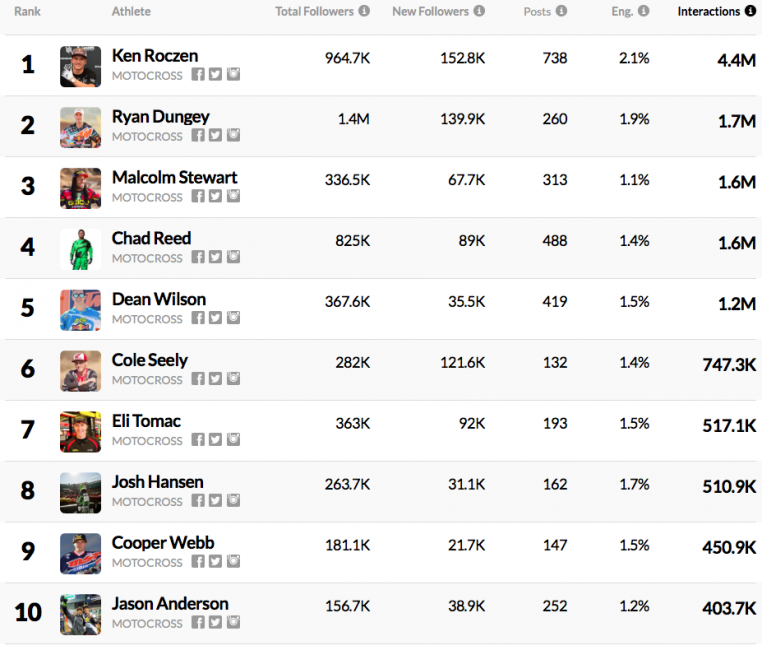Click info icon beside Total Followers
The width and height of the screenshot is (762, 650).
point(364,12)
